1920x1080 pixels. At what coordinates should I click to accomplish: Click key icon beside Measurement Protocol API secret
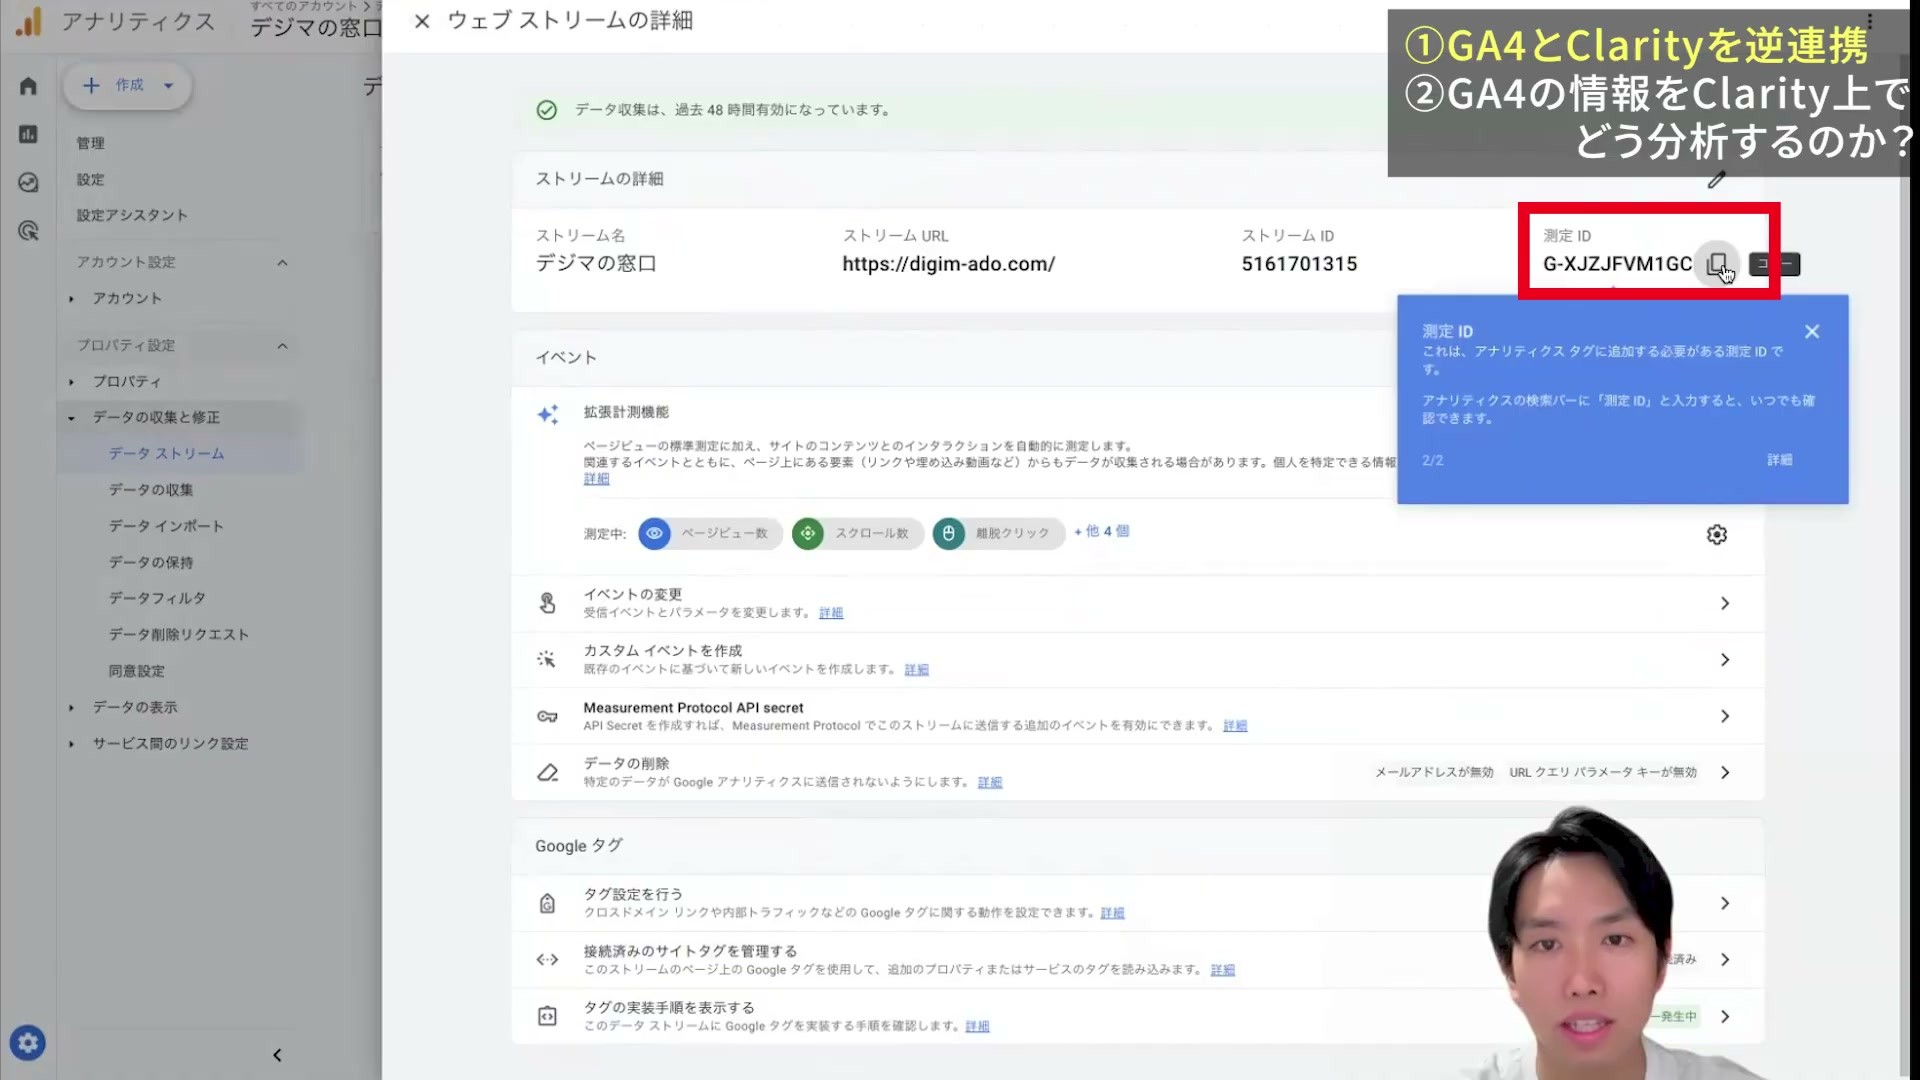click(547, 716)
